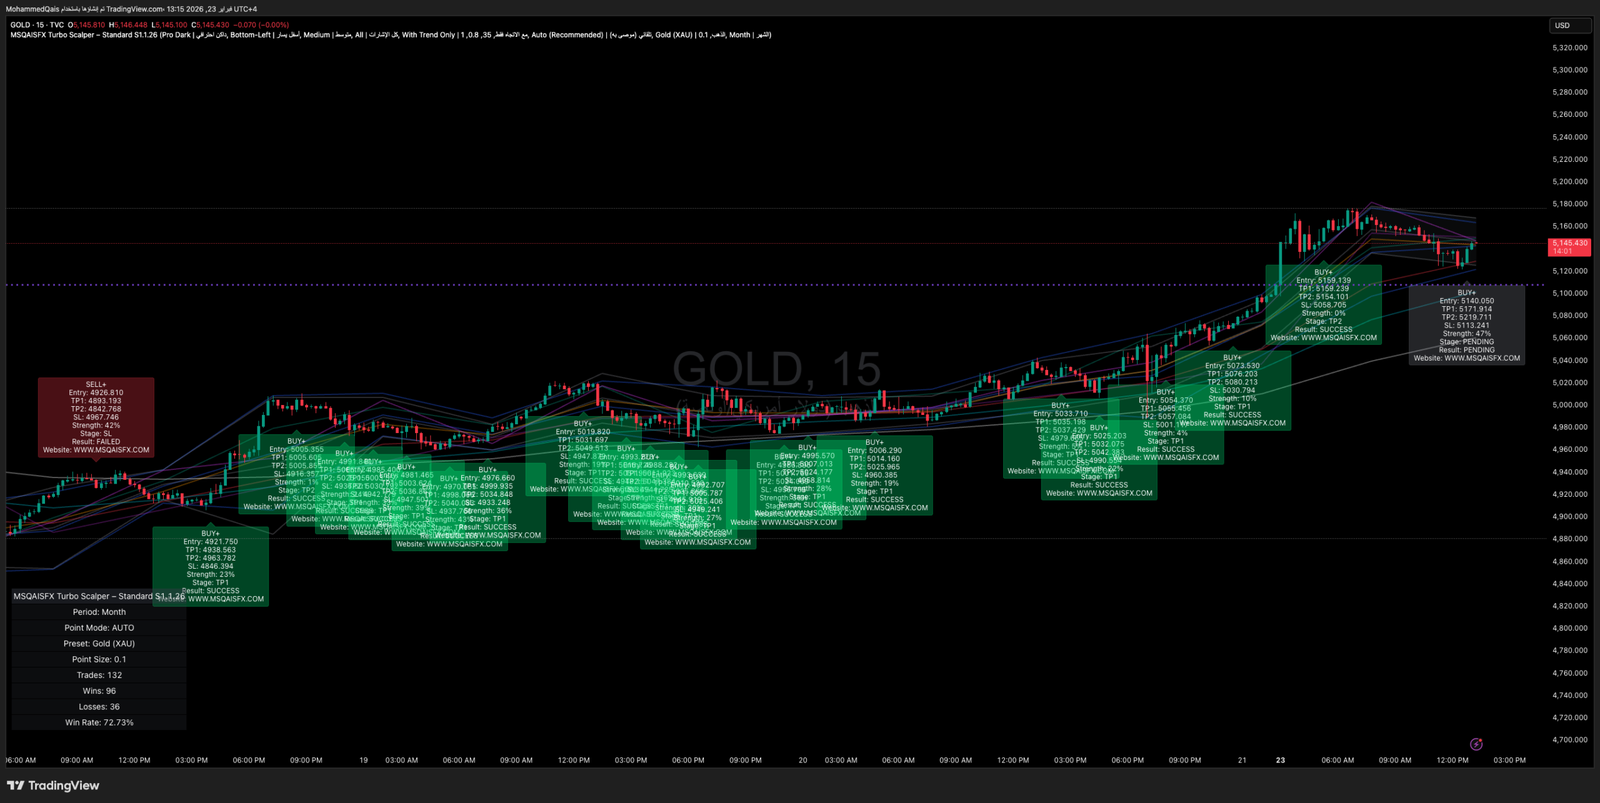The image size is (1600, 803).
Task: Click the 'Point Mode: AUTO' stats row
Action: tap(99, 628)
